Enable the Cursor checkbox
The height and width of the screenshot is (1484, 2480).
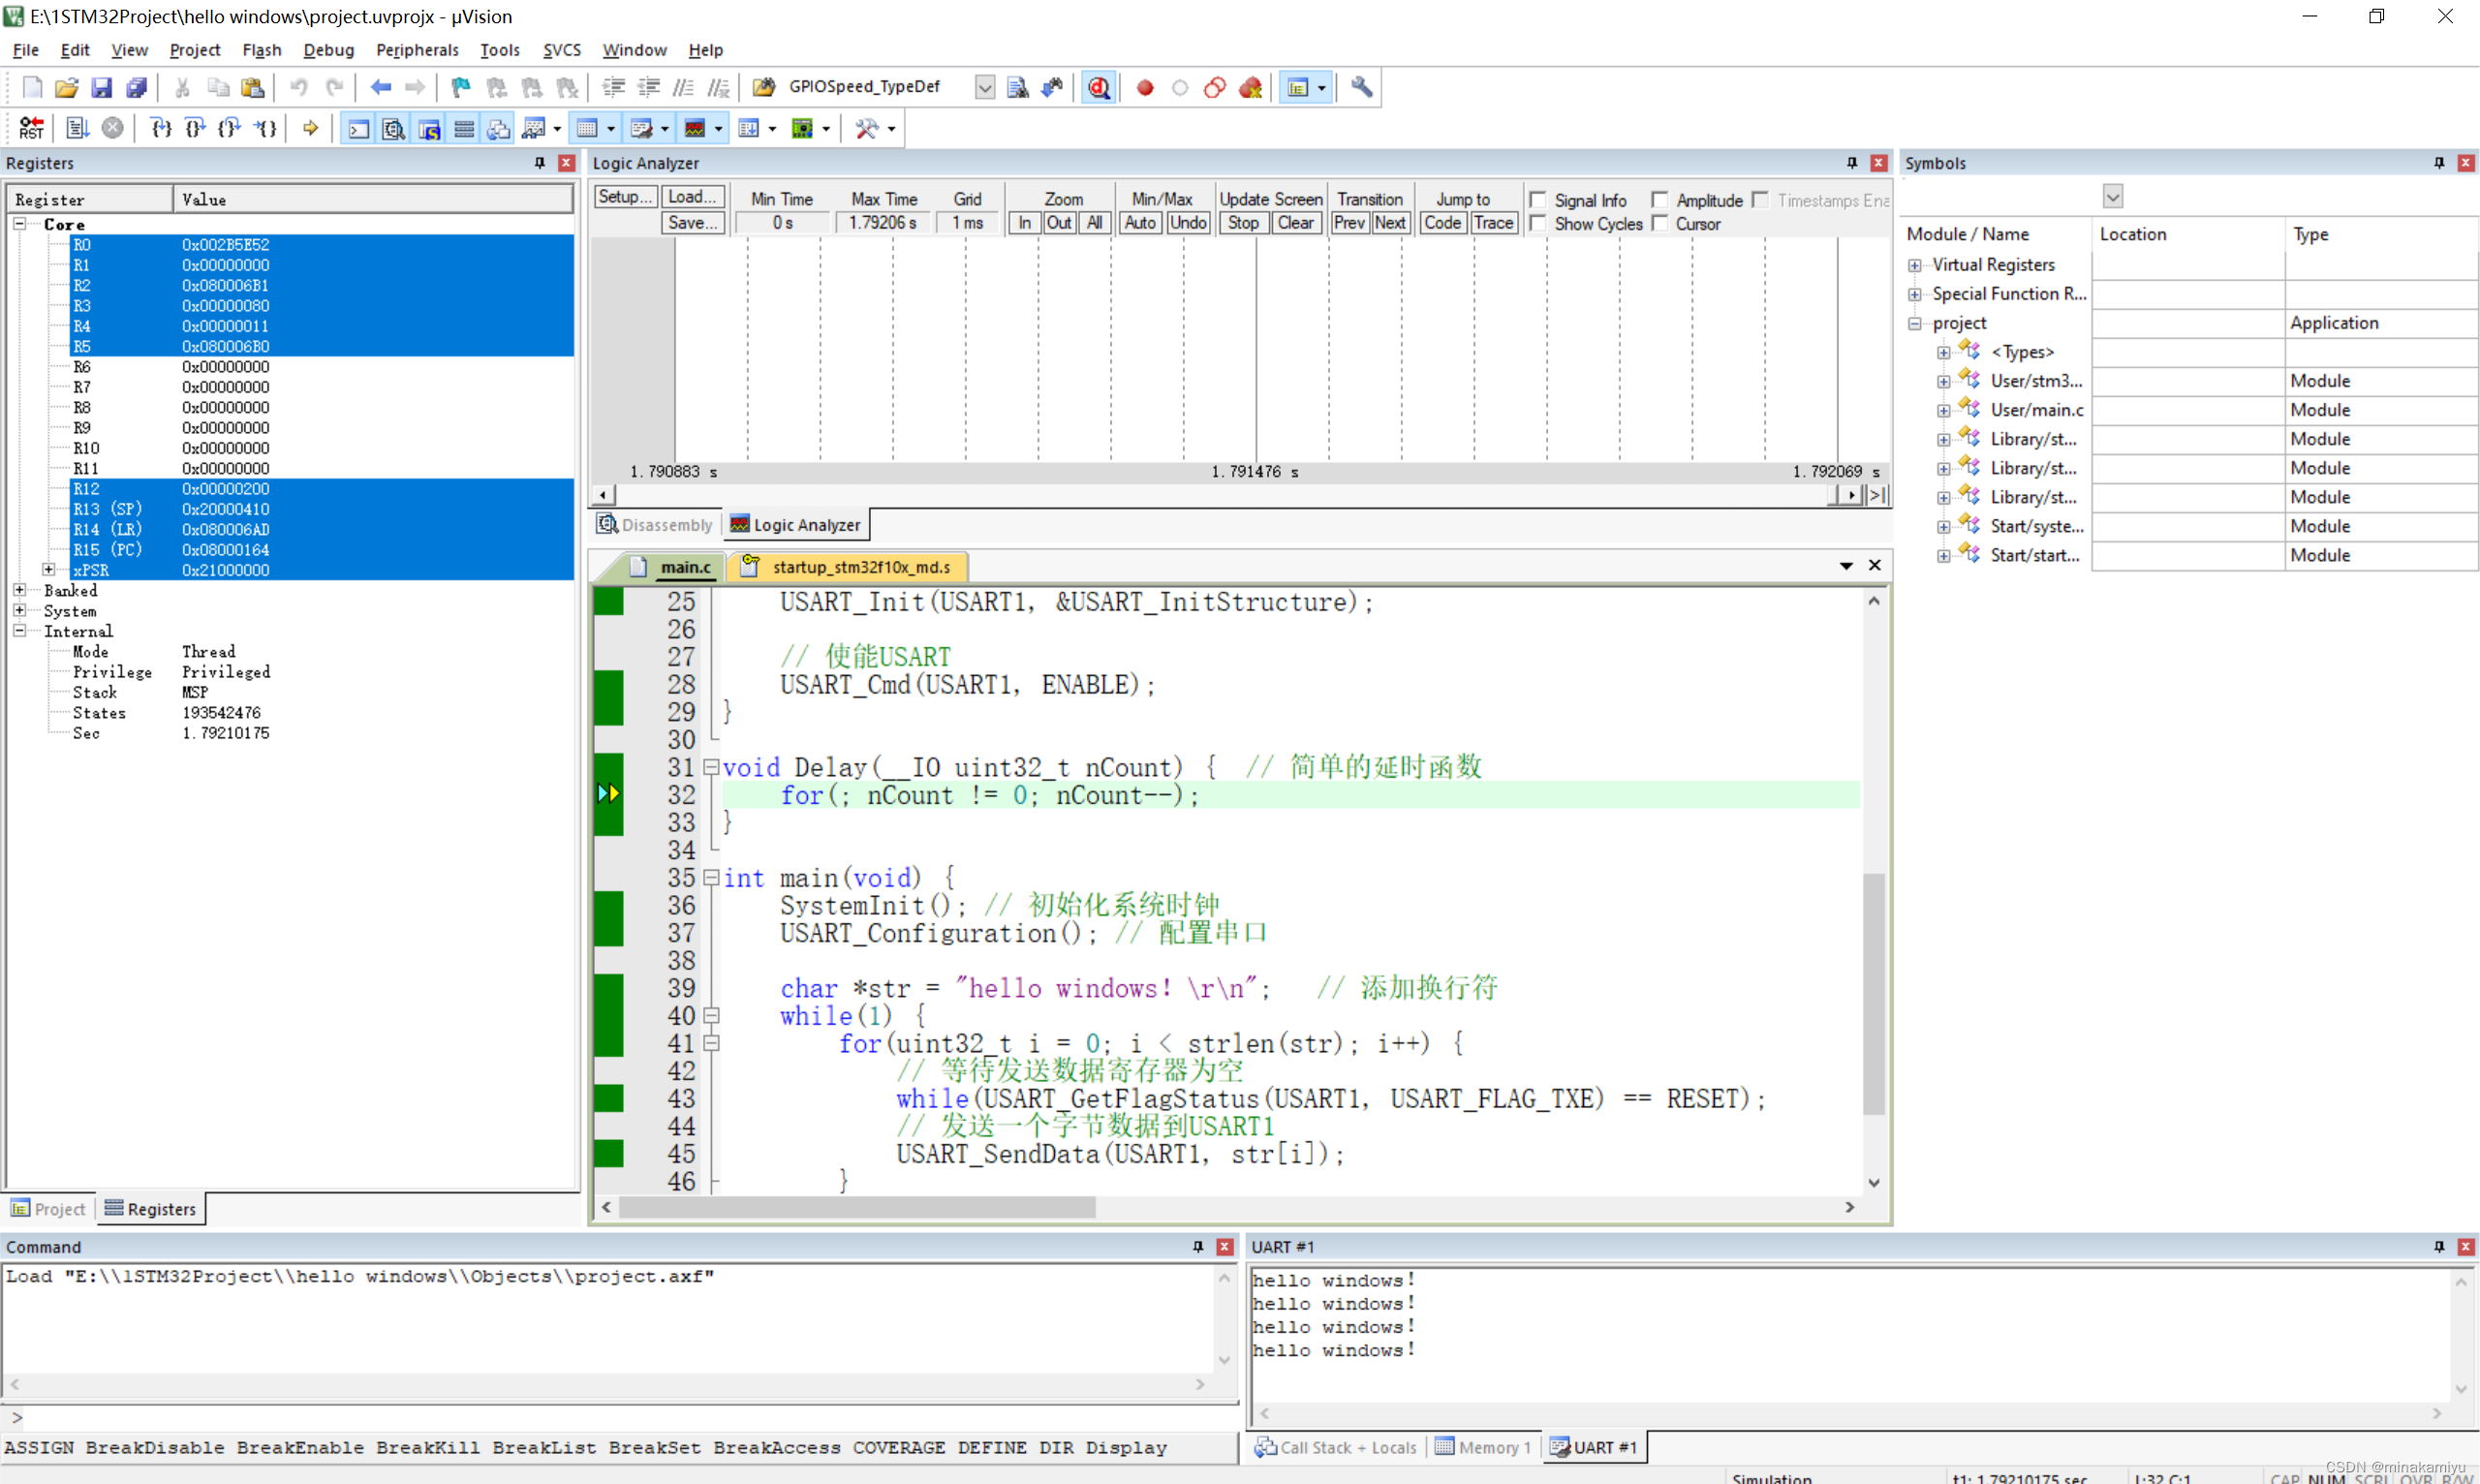click(1660, 223)
